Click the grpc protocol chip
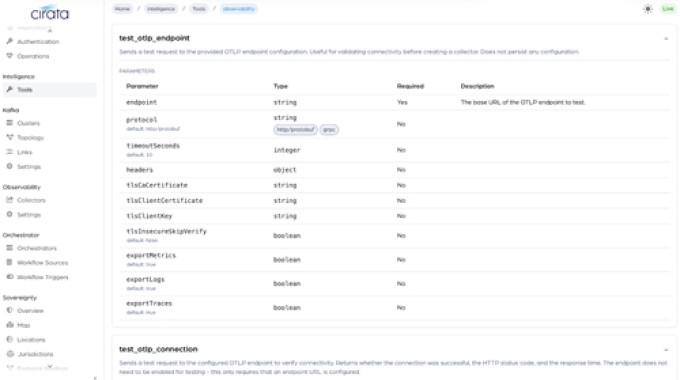 tap(329, 130)
